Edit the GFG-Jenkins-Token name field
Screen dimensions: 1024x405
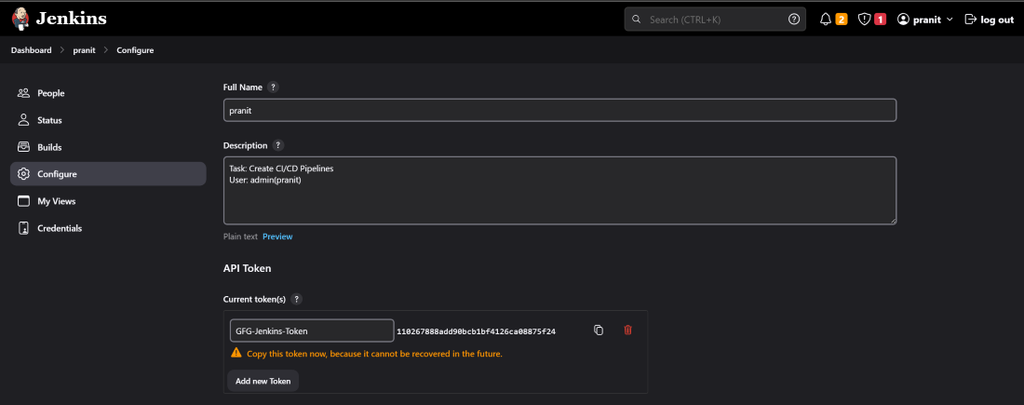pos(312,331)
